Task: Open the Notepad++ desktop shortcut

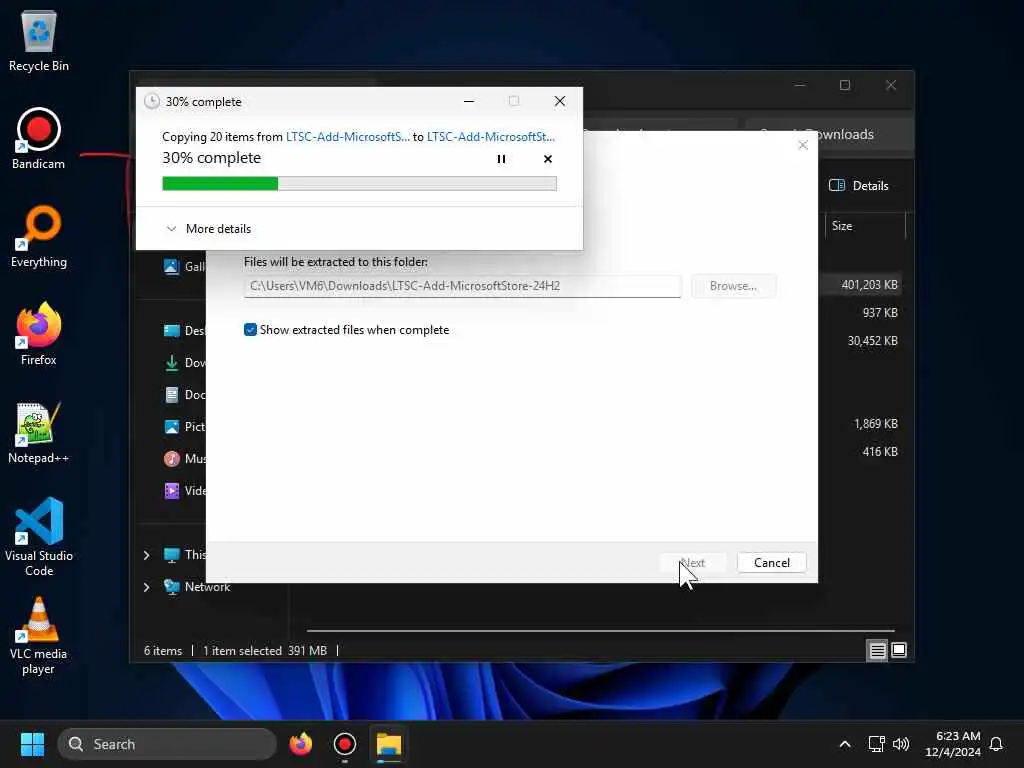Action: pos(39,432)
